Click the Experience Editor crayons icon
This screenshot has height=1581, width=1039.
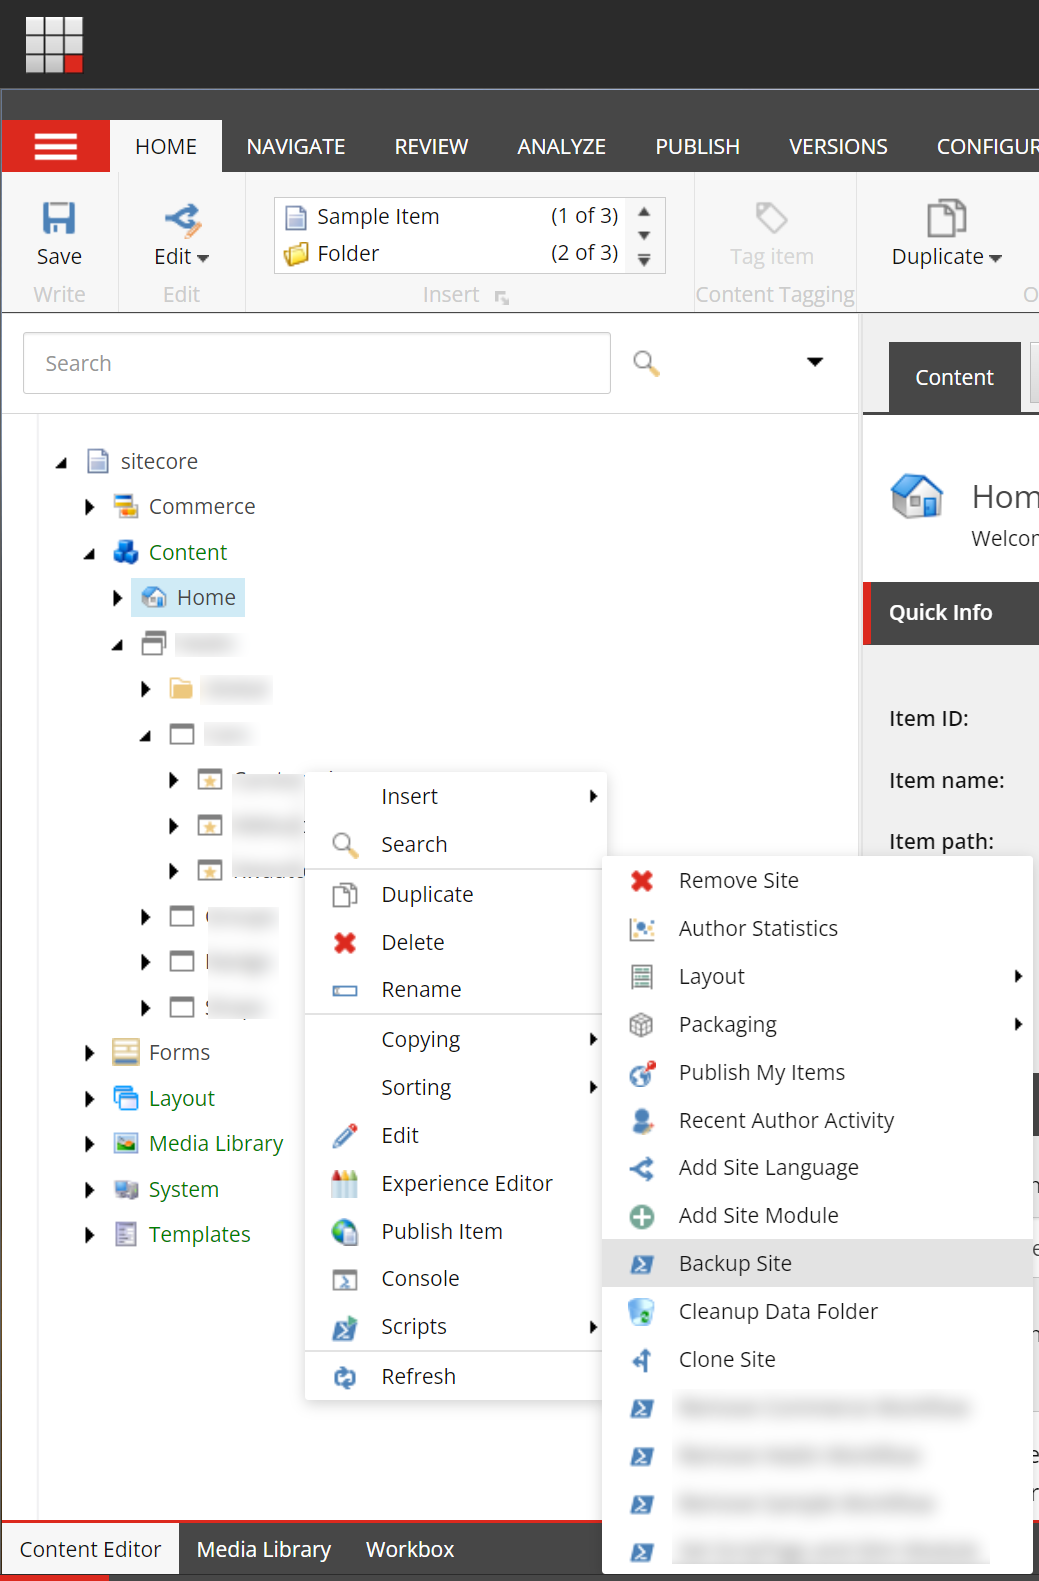(345, 1184)
